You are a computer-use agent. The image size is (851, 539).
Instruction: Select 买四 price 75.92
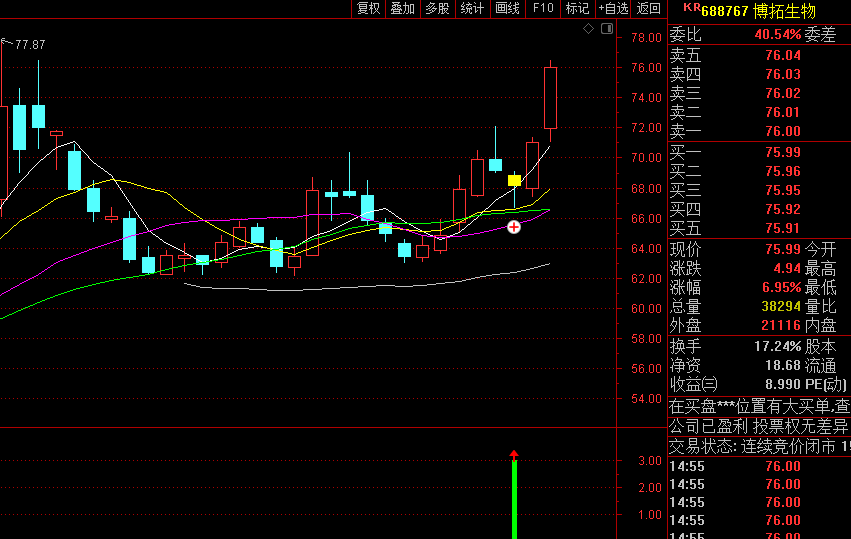point(783,210)
